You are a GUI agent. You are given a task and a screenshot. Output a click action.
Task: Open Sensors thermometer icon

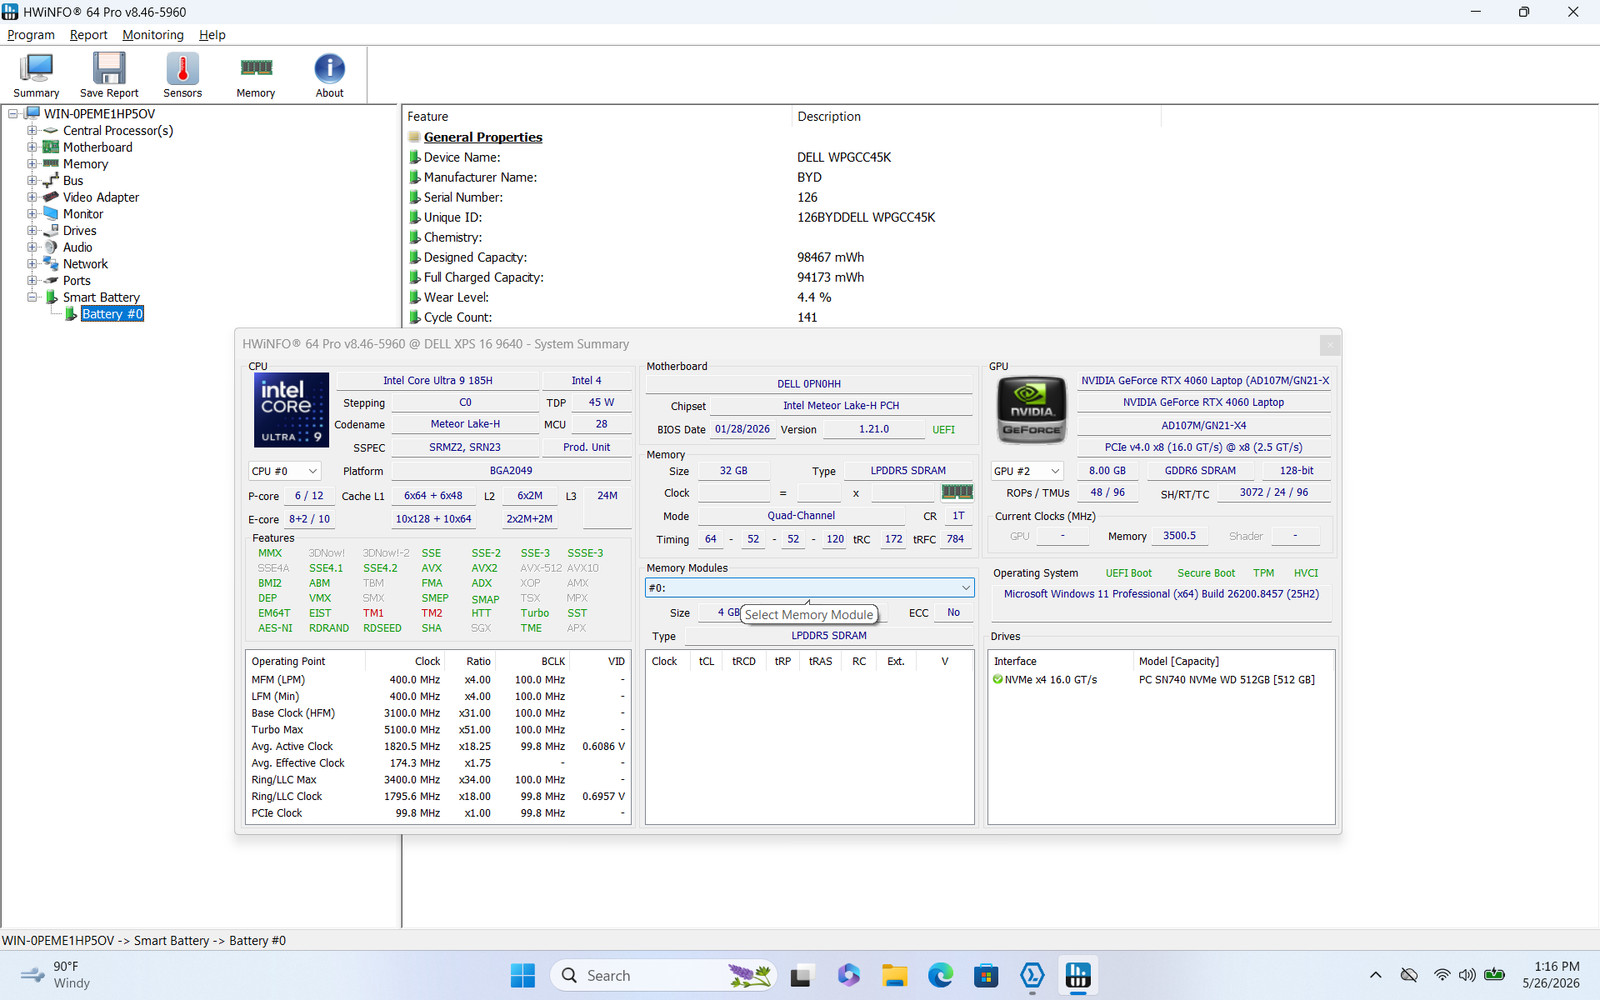pos(182,75)
